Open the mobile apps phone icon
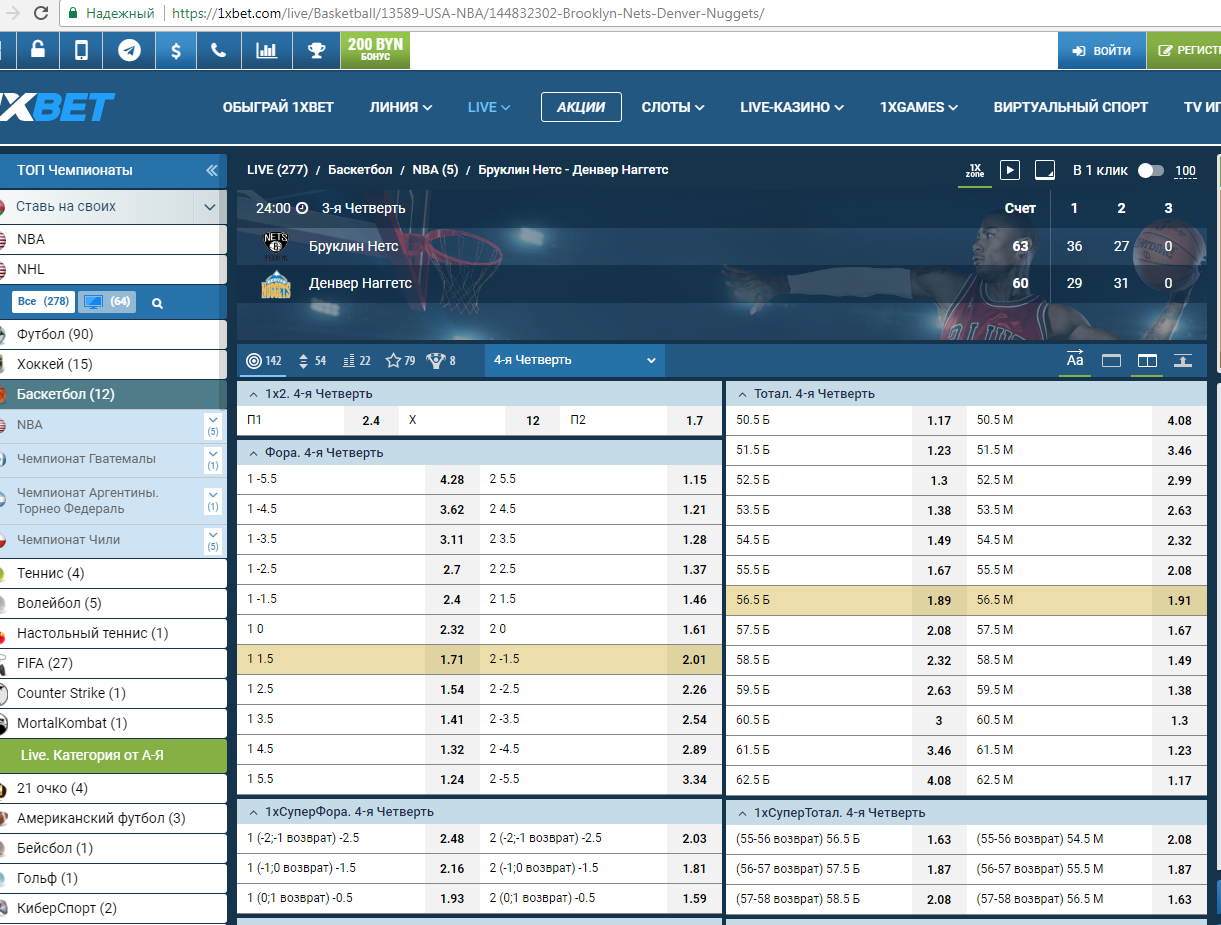Image resolution: width=1221 pixels, height=925 pixels. [x=82, y=50]
